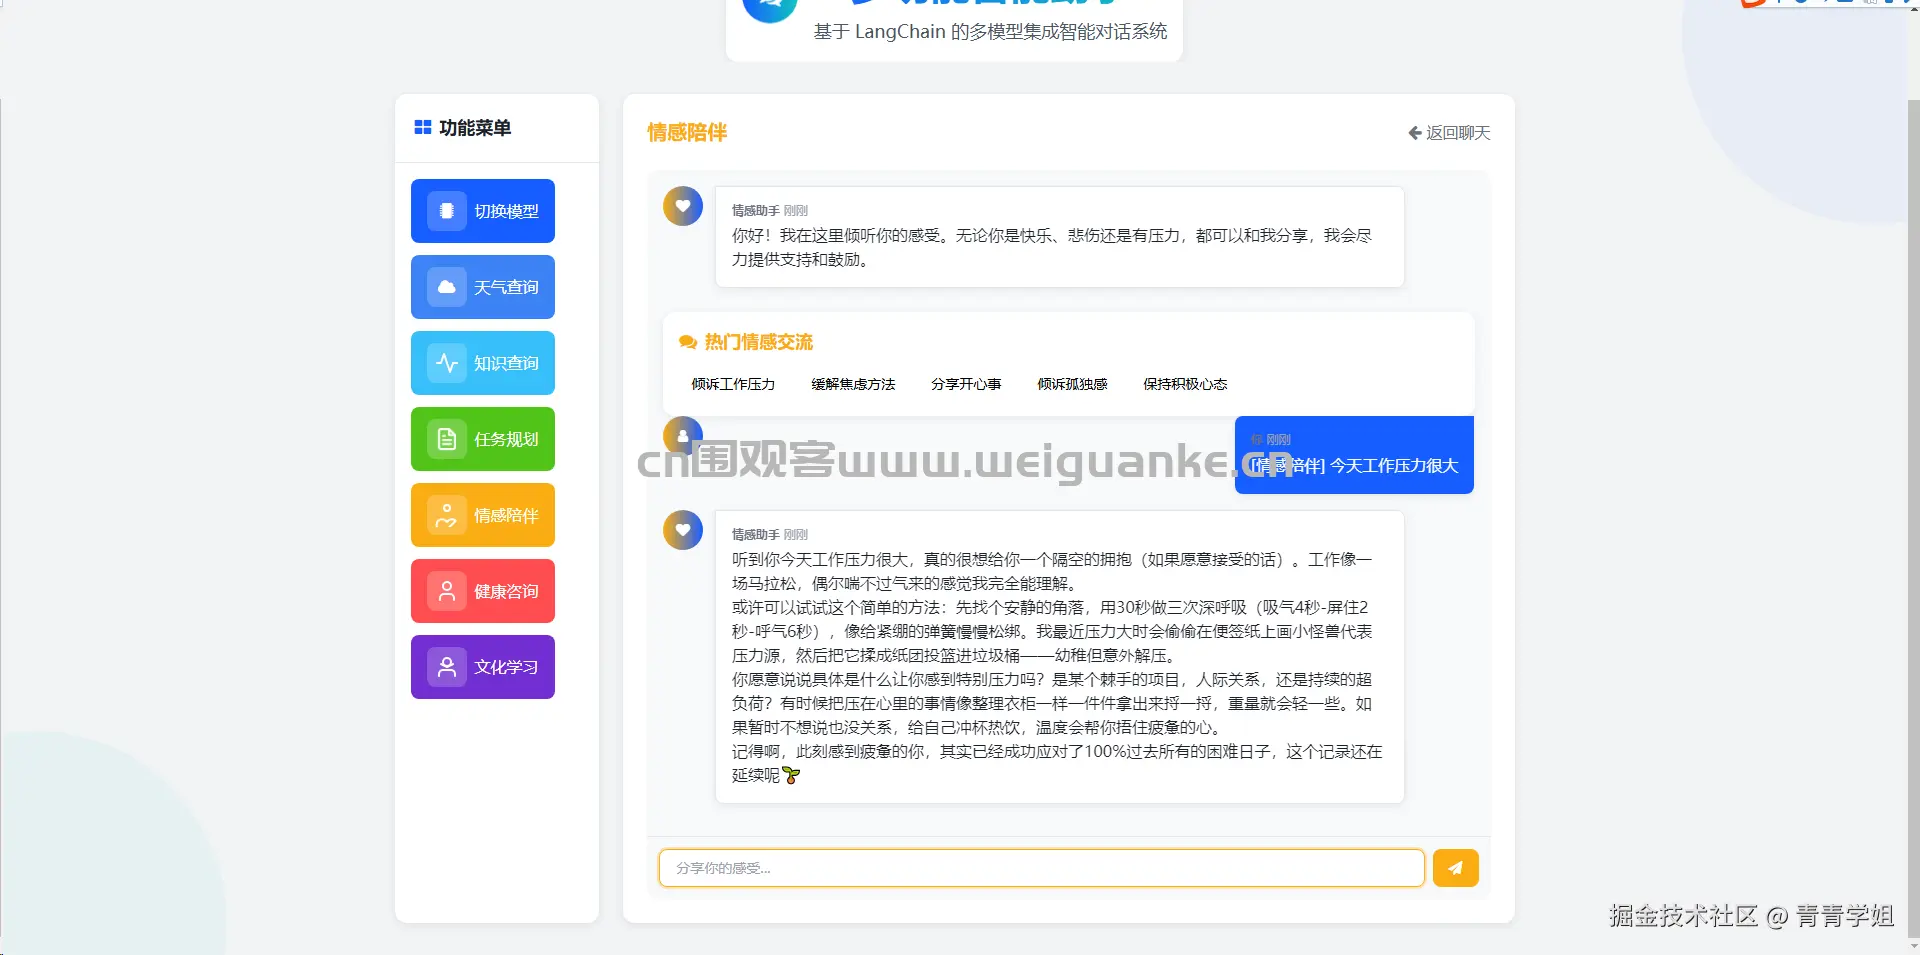Click the 健康咨询 user icon
1920x955 pixels.
click(x=447, y=591)
